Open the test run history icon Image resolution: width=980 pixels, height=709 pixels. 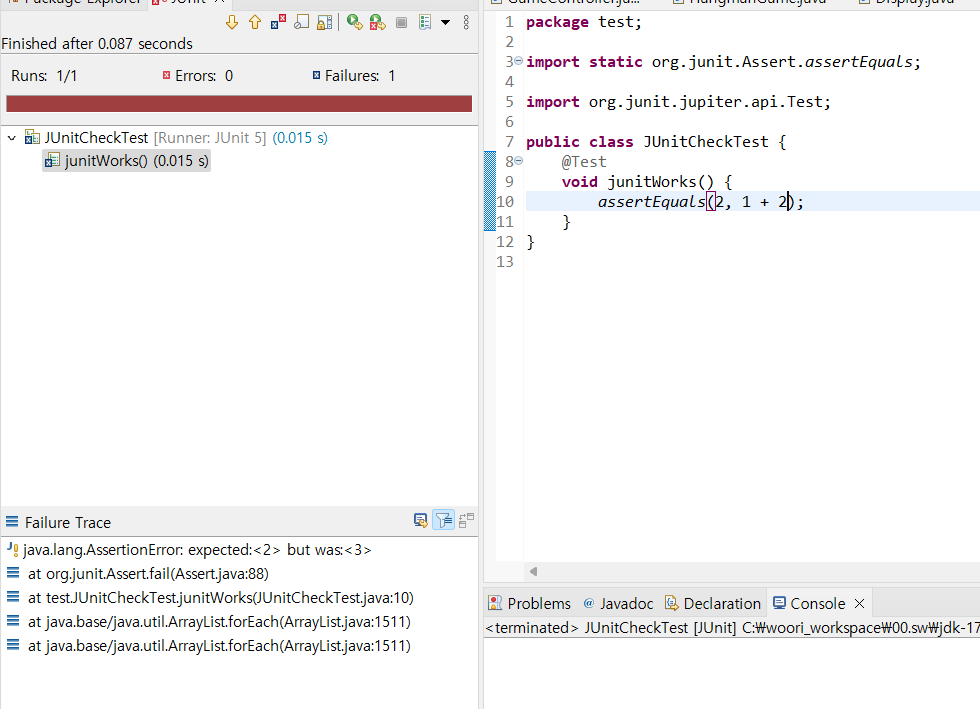(x=425, y=23)
